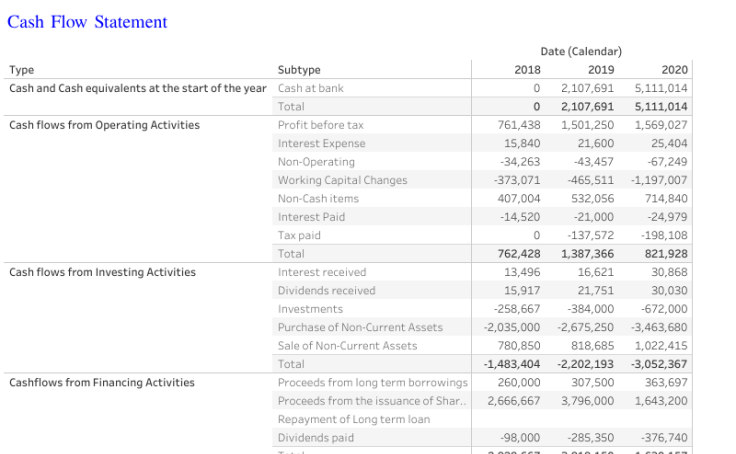Click the Date (Calendar) header label

click(x=580, y=51)
